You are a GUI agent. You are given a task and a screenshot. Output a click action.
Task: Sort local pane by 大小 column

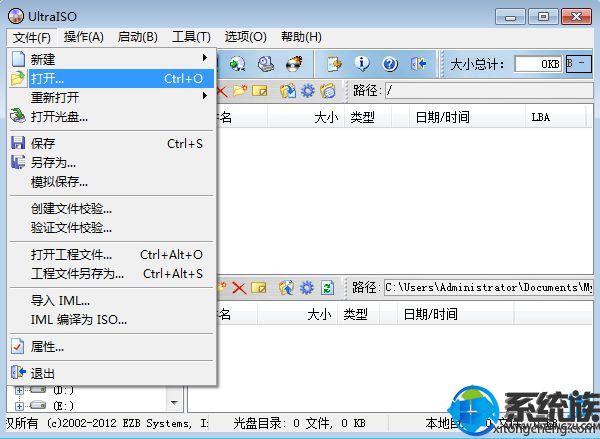click(x=297, y=315)
